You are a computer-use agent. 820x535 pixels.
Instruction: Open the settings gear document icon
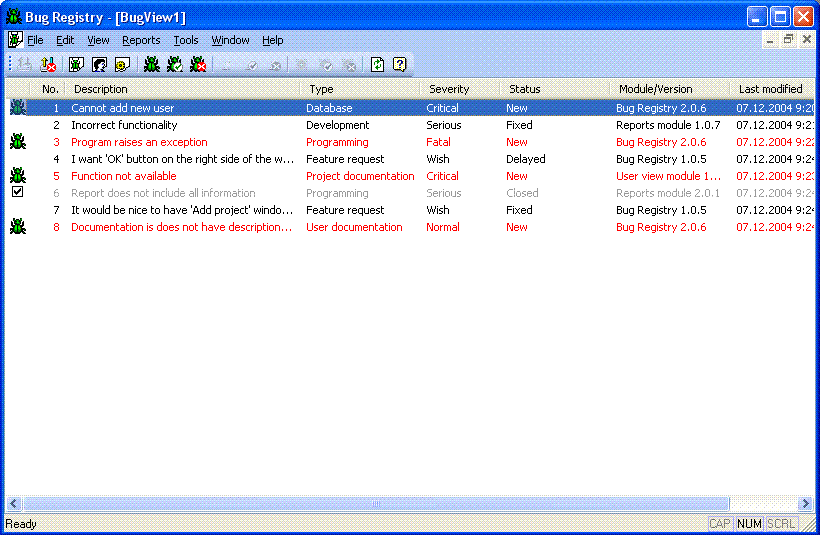122,65
